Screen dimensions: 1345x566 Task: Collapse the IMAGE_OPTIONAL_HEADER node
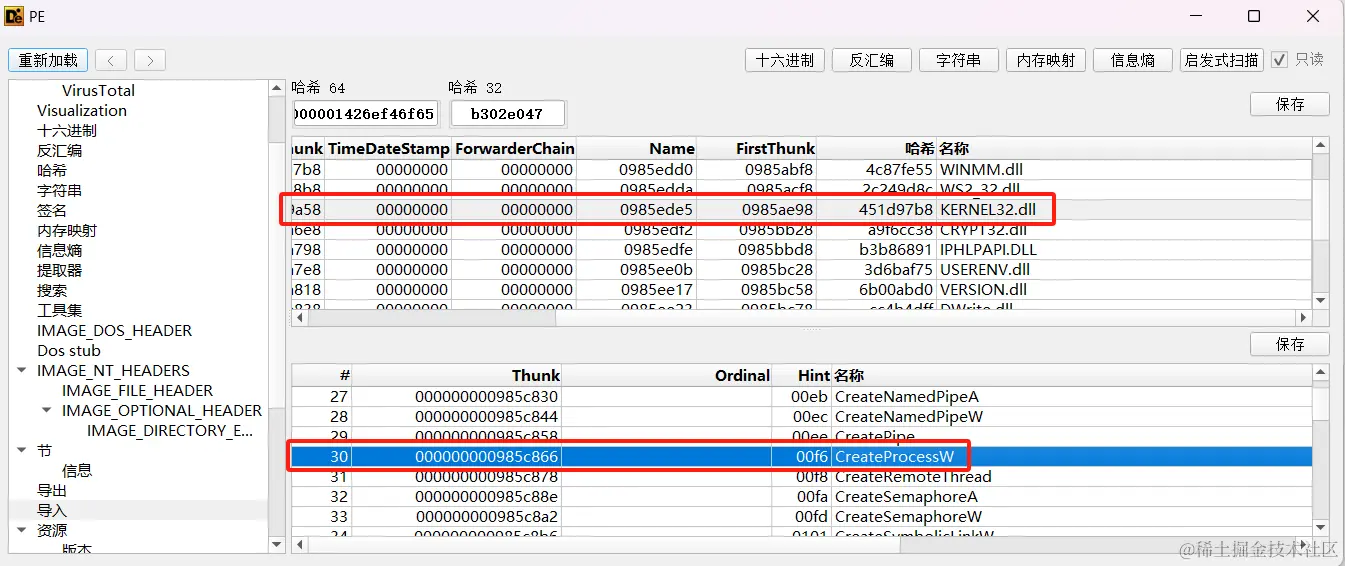click(46, 410)
